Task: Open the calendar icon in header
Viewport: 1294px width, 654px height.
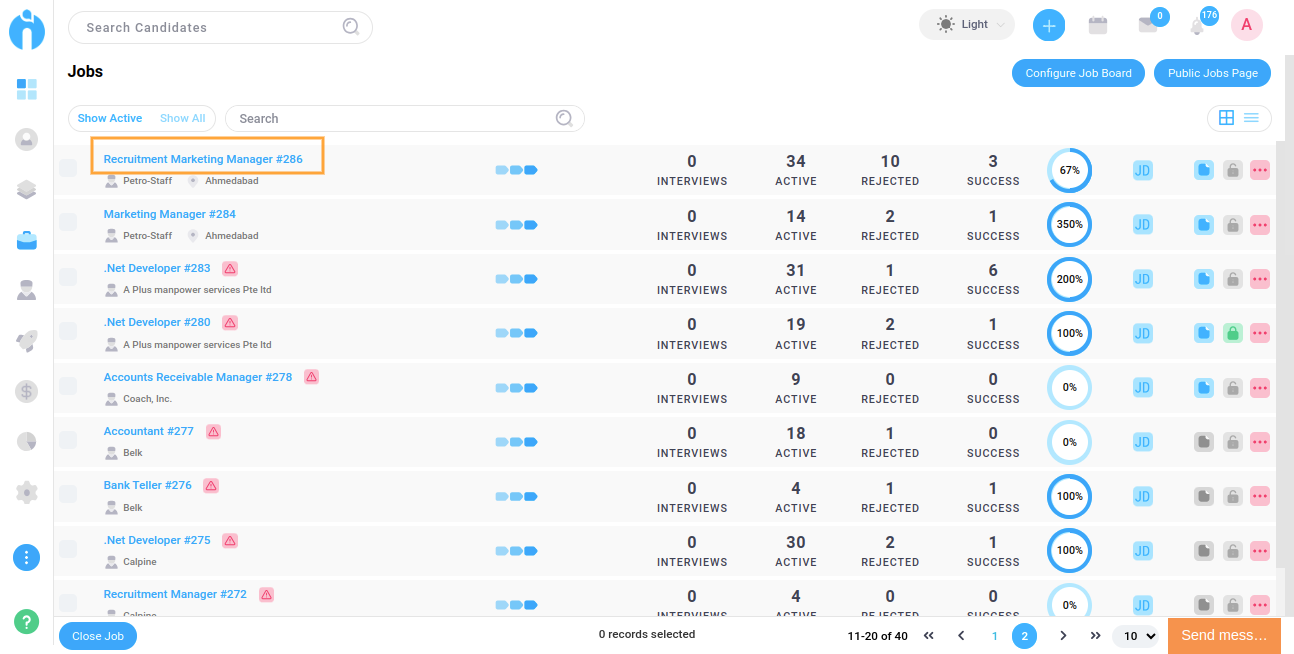Action: click(x=1097, y=26)
